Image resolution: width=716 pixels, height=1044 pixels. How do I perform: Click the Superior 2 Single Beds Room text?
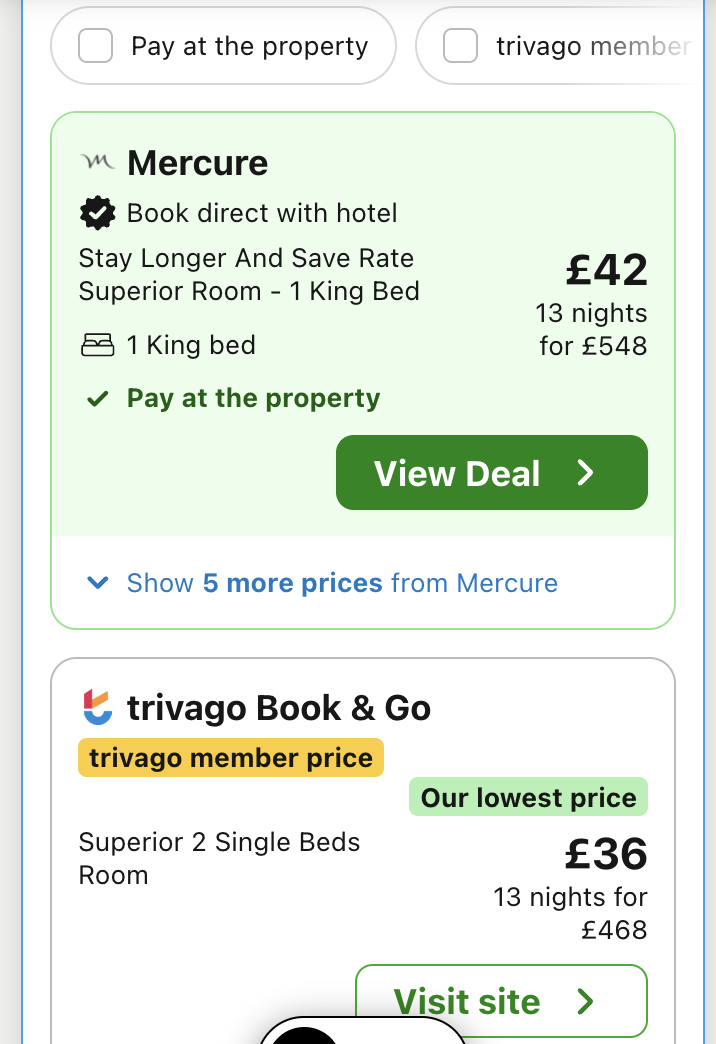[x=219, y=857]
